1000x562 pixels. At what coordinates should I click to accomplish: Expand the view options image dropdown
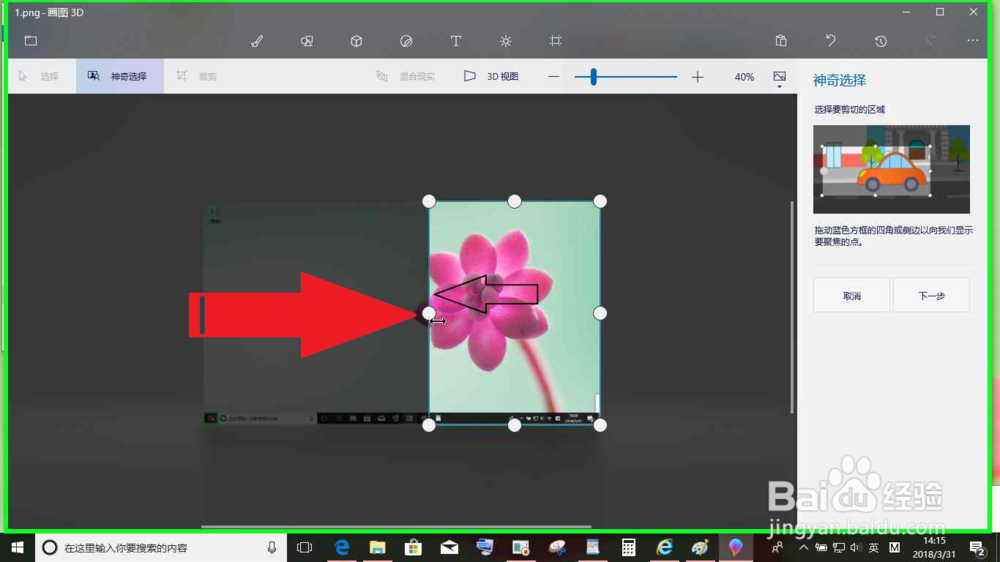point(779,78)
